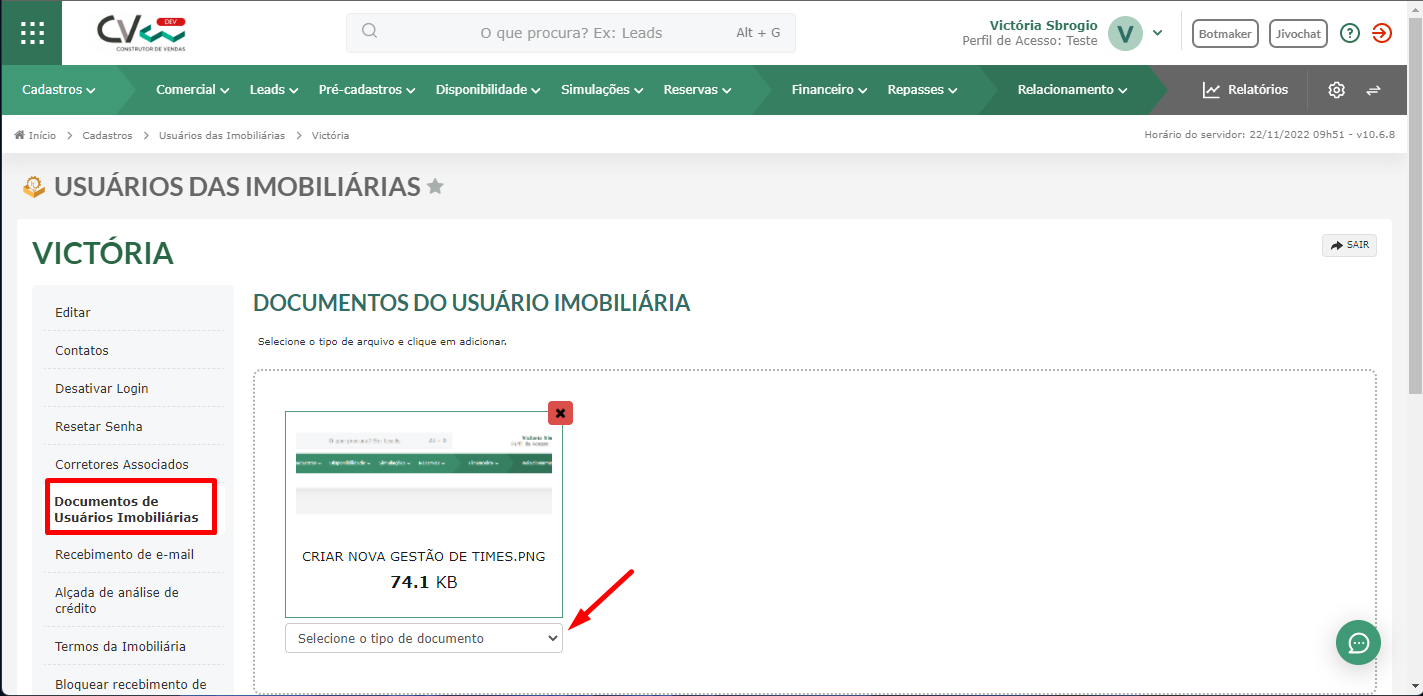Click the server time version text
1423x696 pixels.
click(1269, 135)
